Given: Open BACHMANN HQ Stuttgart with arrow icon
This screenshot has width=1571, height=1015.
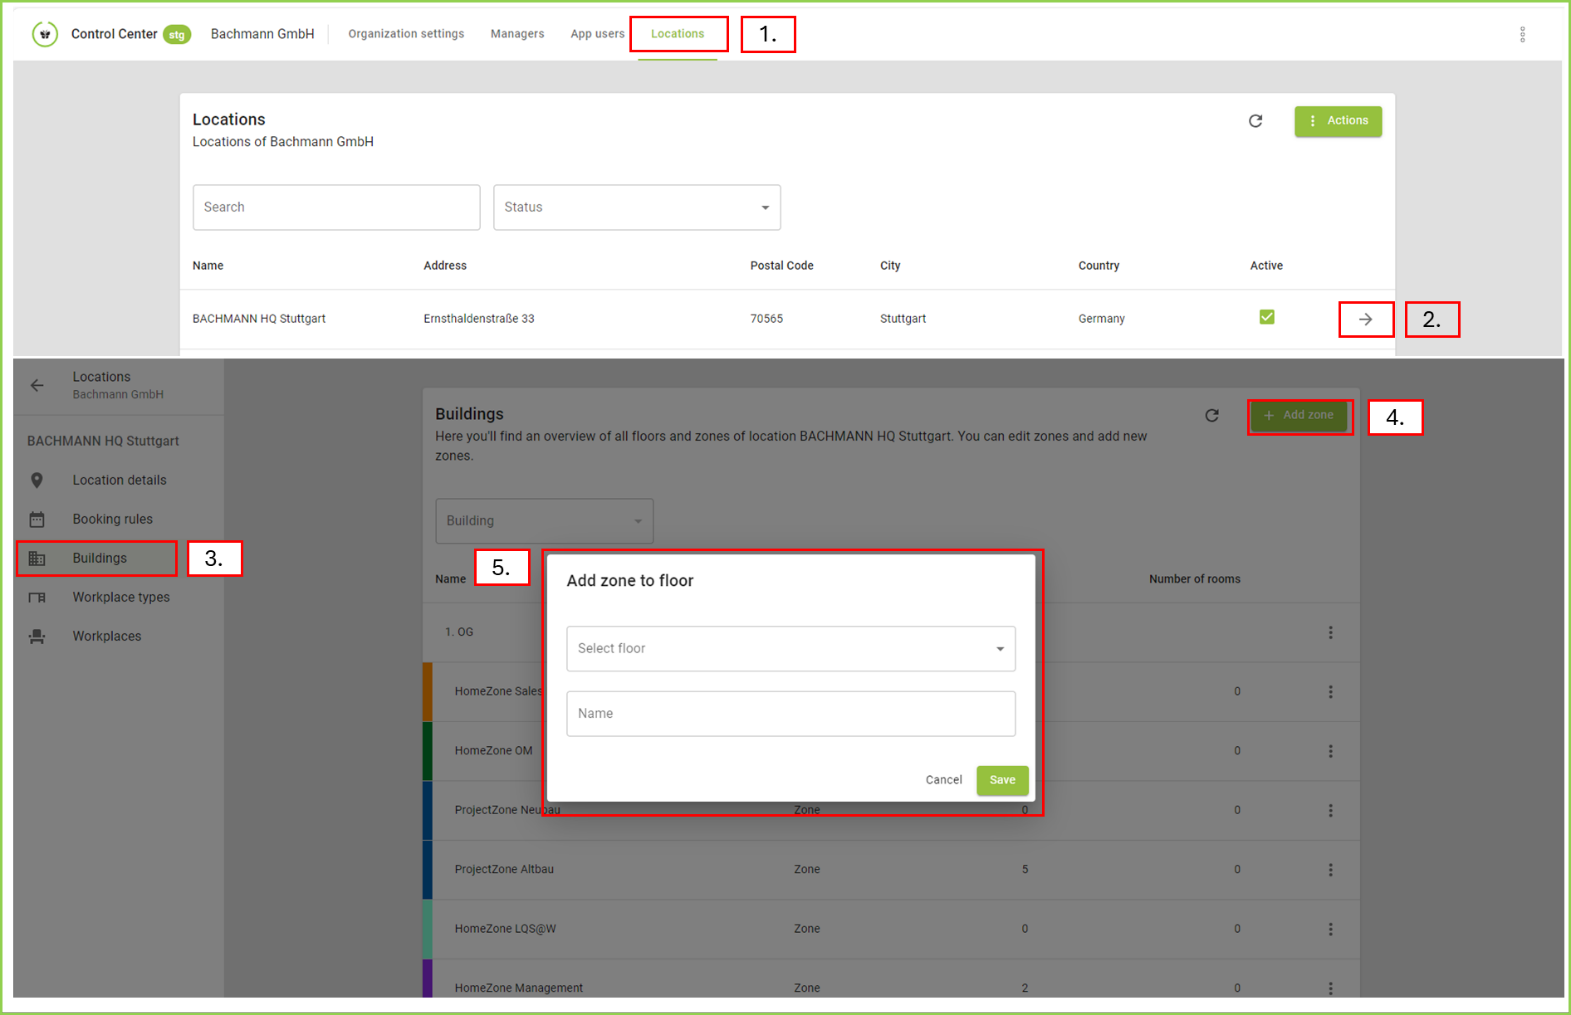Looking at the screenshot, I should 1365,319.
